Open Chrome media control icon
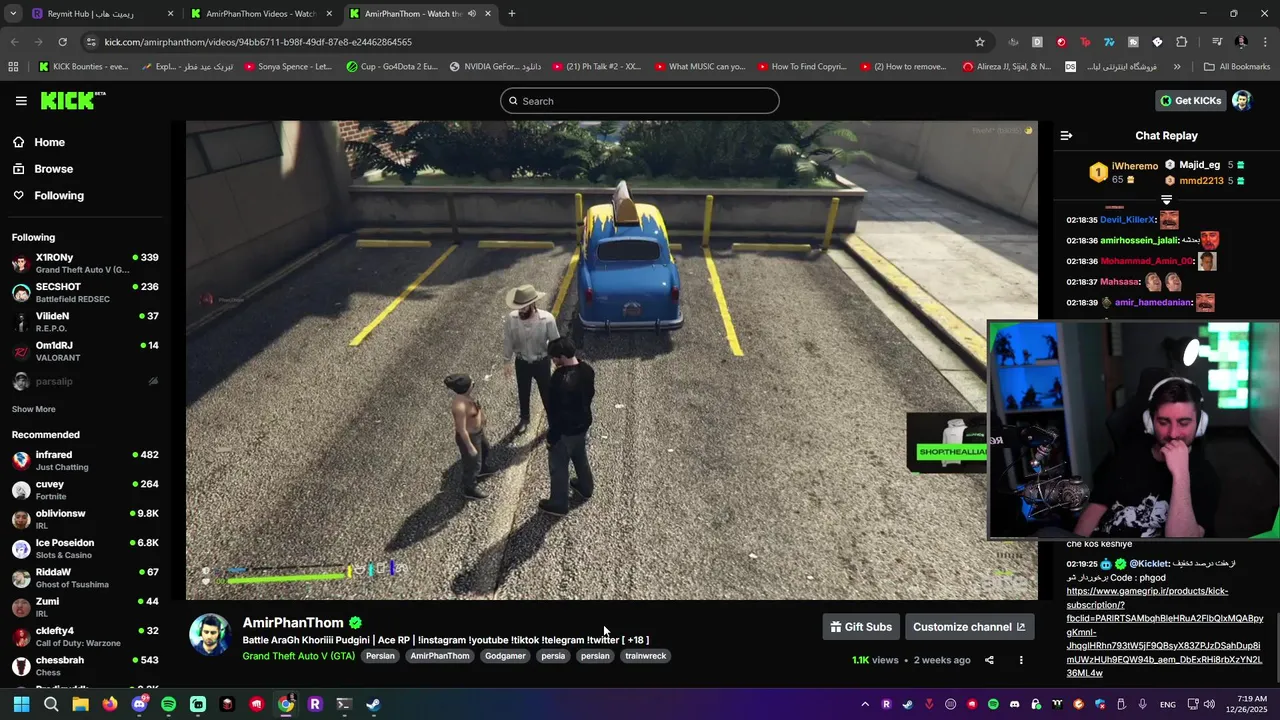 (1217, 42)
